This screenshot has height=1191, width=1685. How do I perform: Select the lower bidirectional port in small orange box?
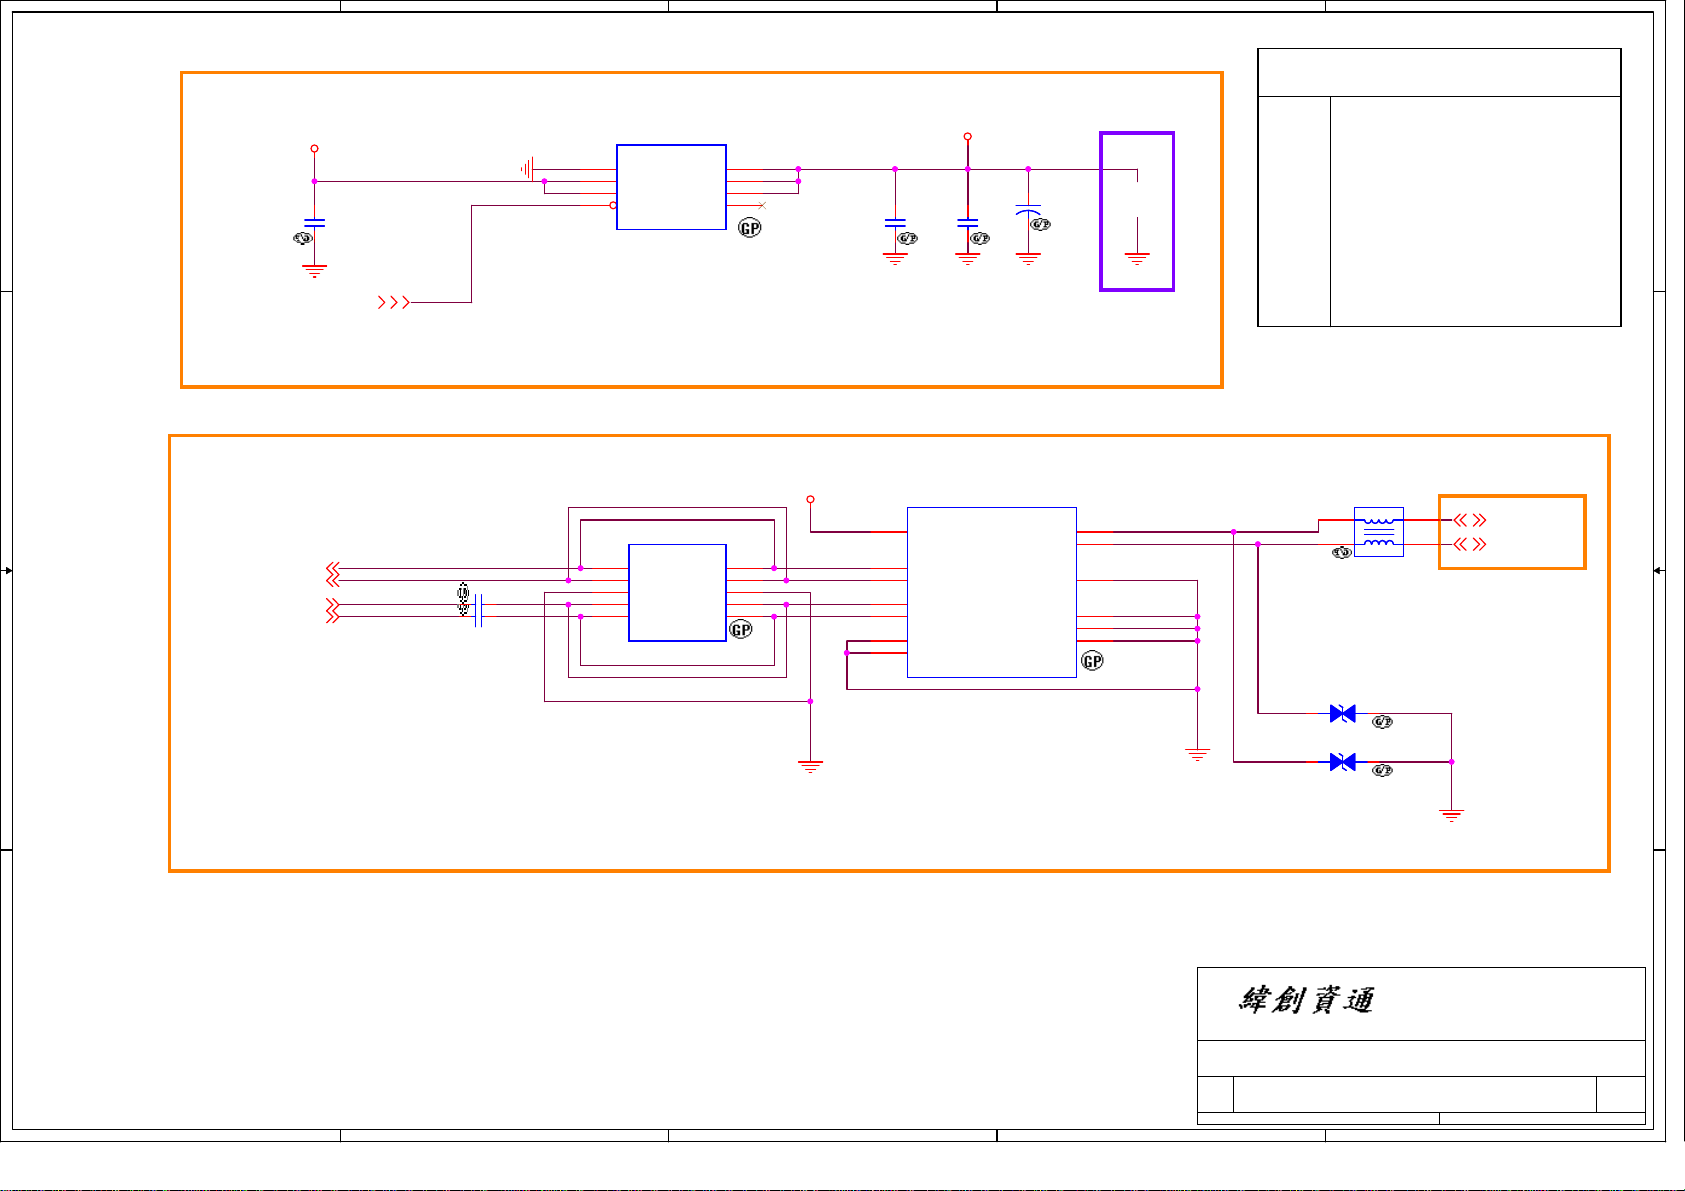pos(1470,544)
